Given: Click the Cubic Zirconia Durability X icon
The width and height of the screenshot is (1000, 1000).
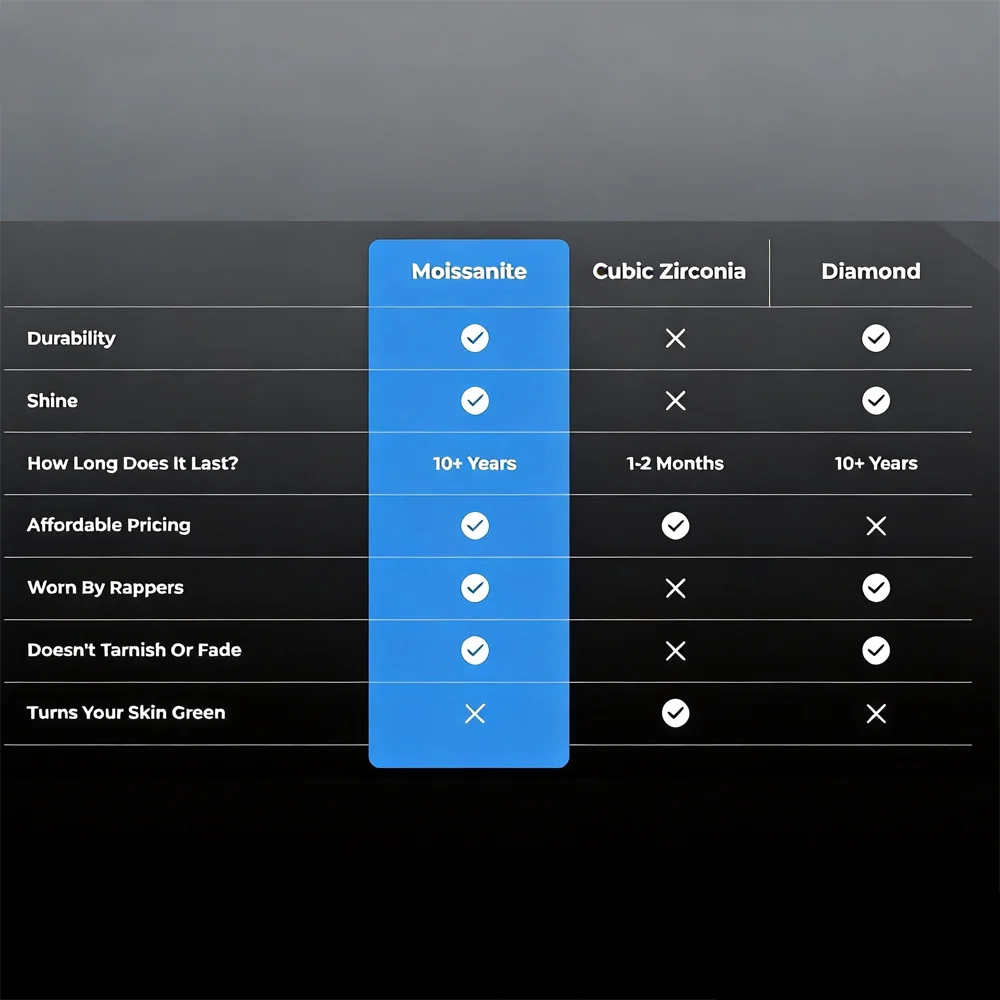Looking at the screenshot, I should (676, 339).
